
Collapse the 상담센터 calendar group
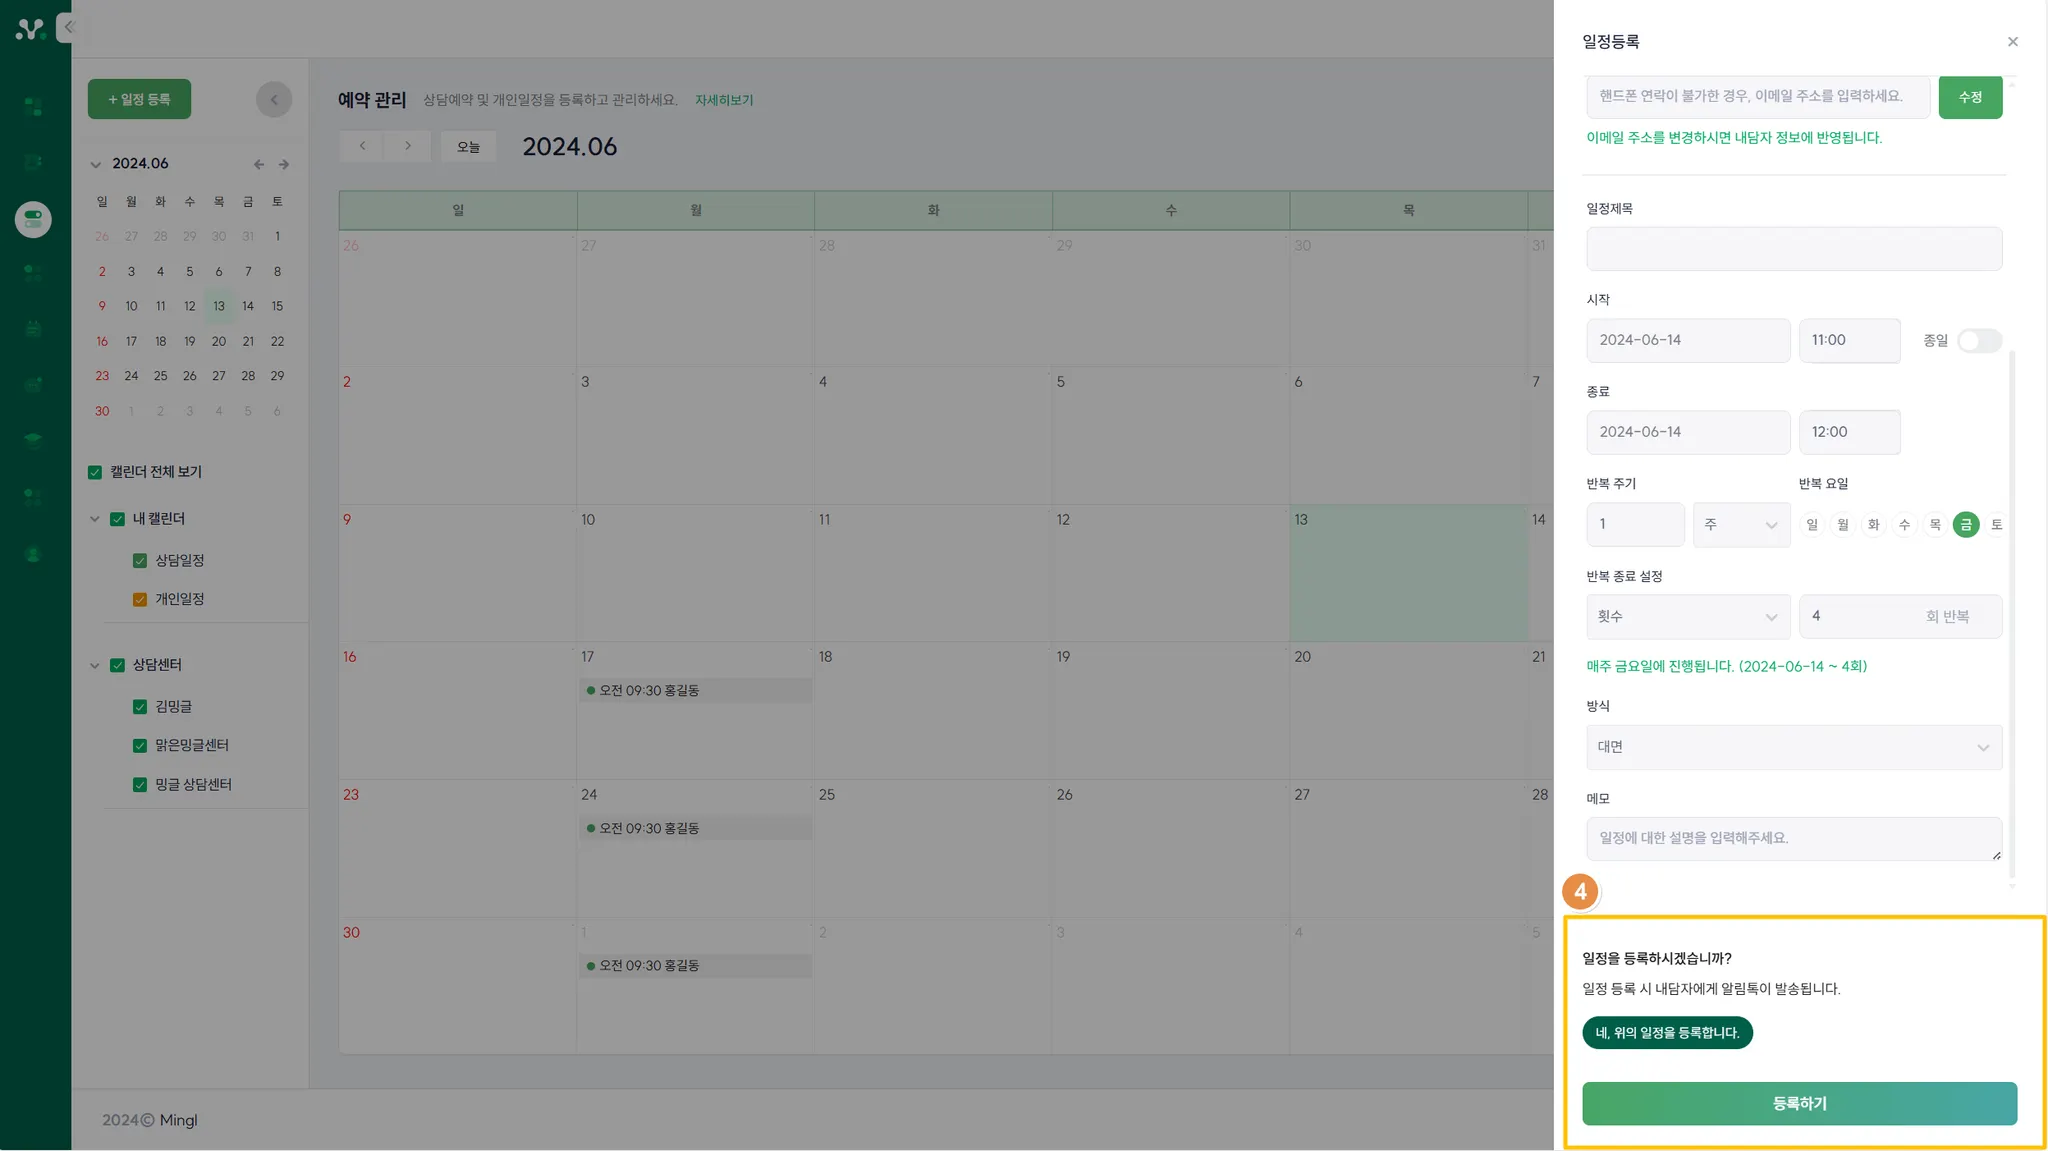[95, 665]
